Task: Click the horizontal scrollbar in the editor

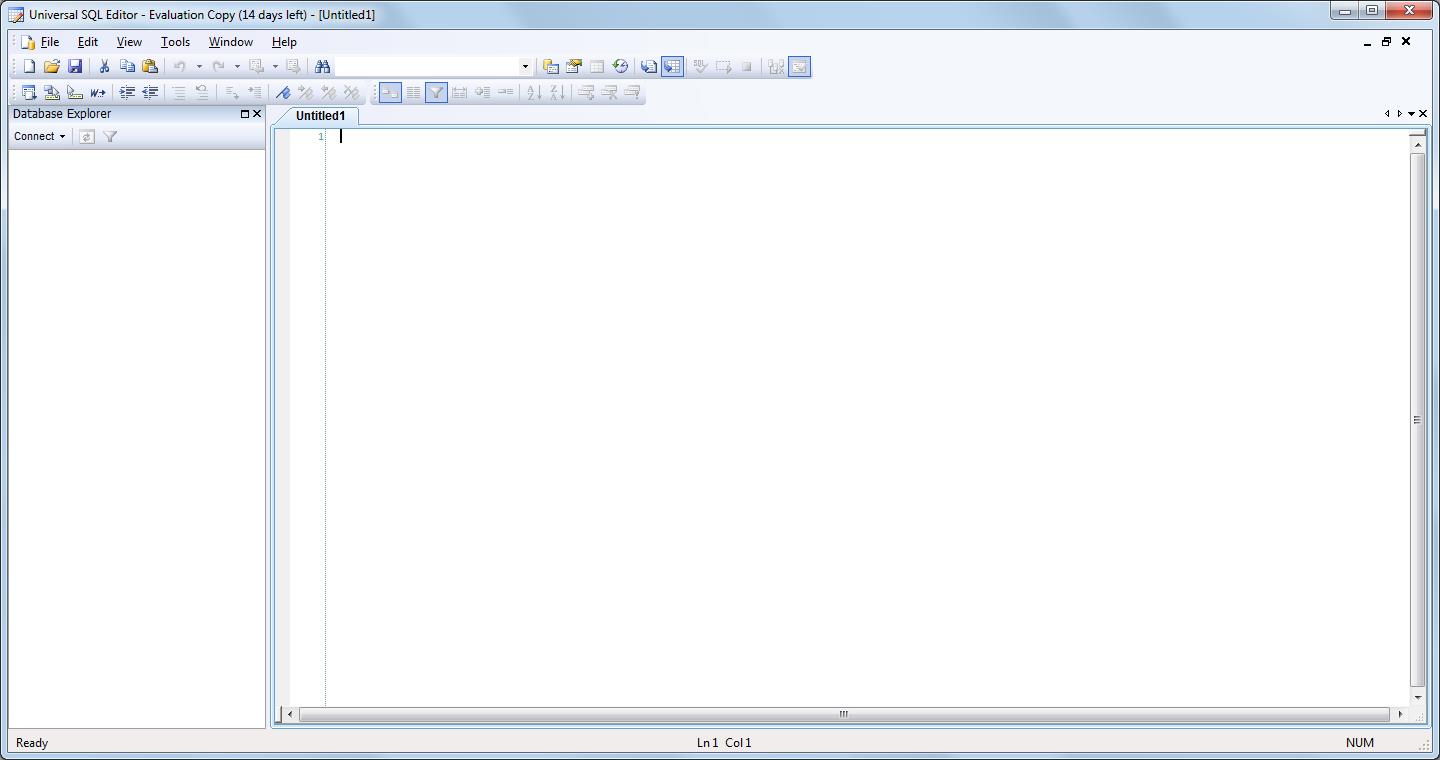Action: (843, 714)
